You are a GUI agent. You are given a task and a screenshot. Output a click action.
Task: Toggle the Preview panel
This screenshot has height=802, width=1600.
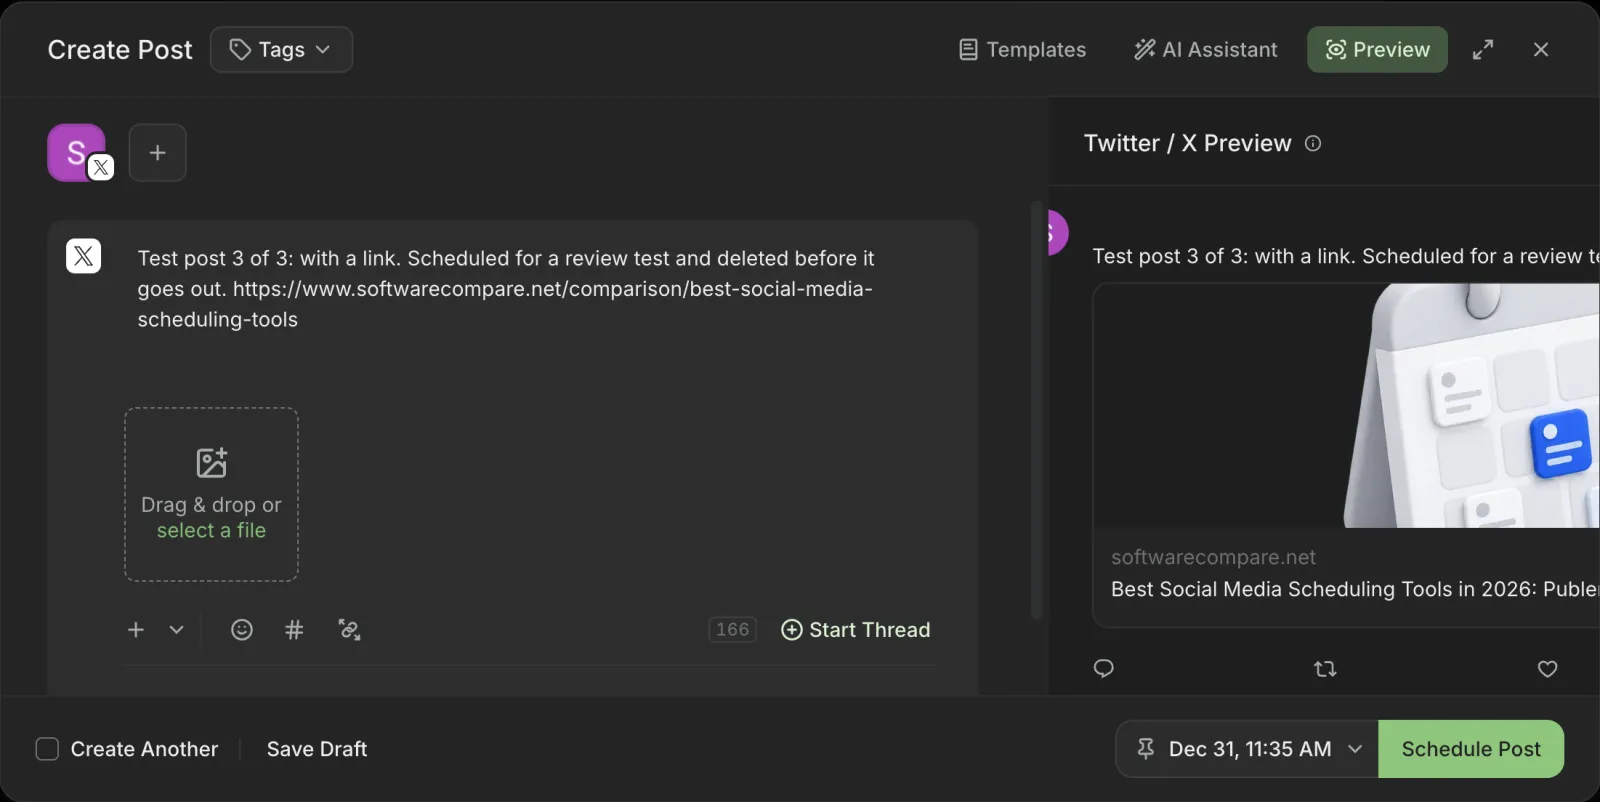(1377, 50)
